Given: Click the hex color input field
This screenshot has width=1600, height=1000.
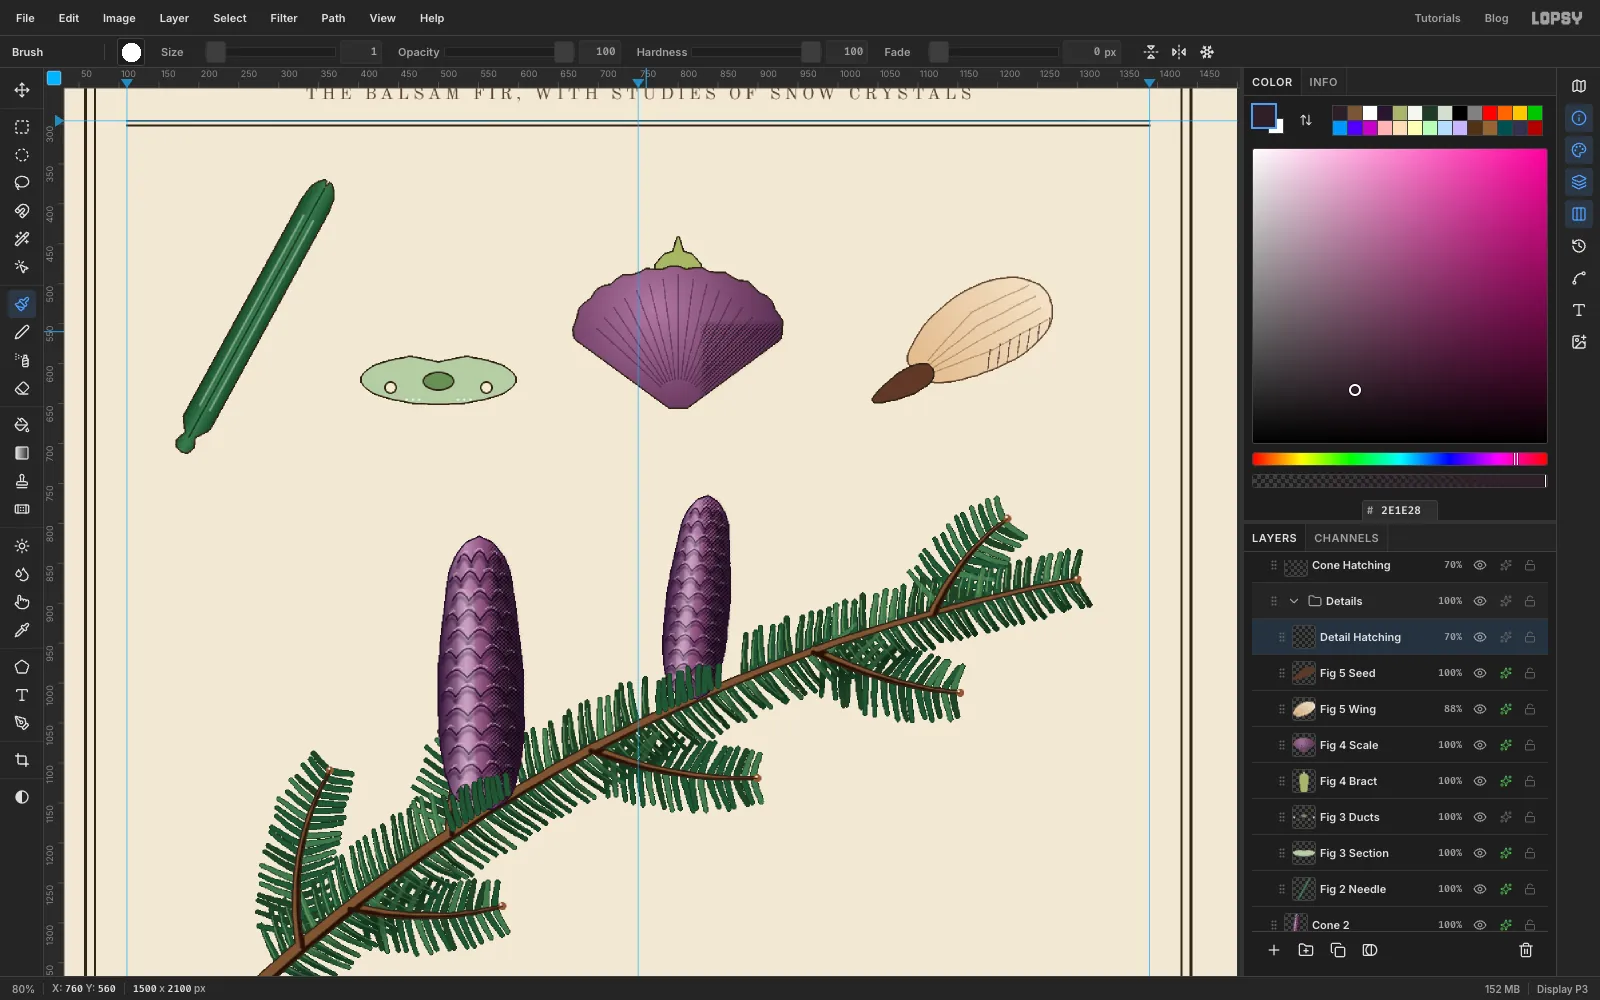Looking at the screenshot, I should [x=1400, y=510].
